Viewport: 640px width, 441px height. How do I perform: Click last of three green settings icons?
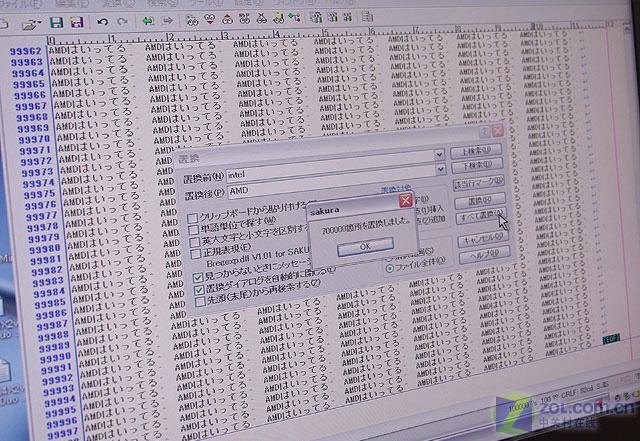(x=347, y=17)
